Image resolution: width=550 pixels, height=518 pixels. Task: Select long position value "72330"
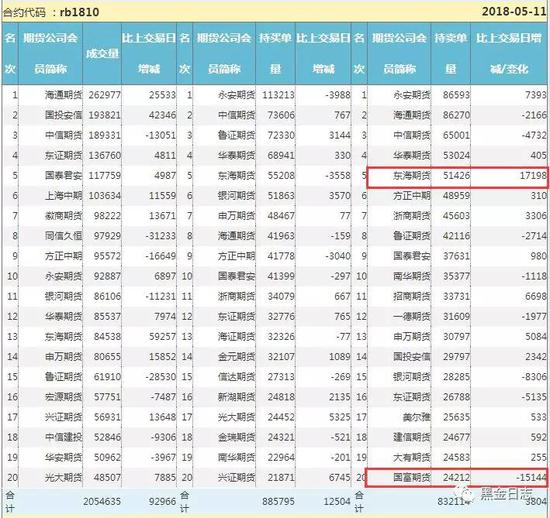(x=281, y=135)
